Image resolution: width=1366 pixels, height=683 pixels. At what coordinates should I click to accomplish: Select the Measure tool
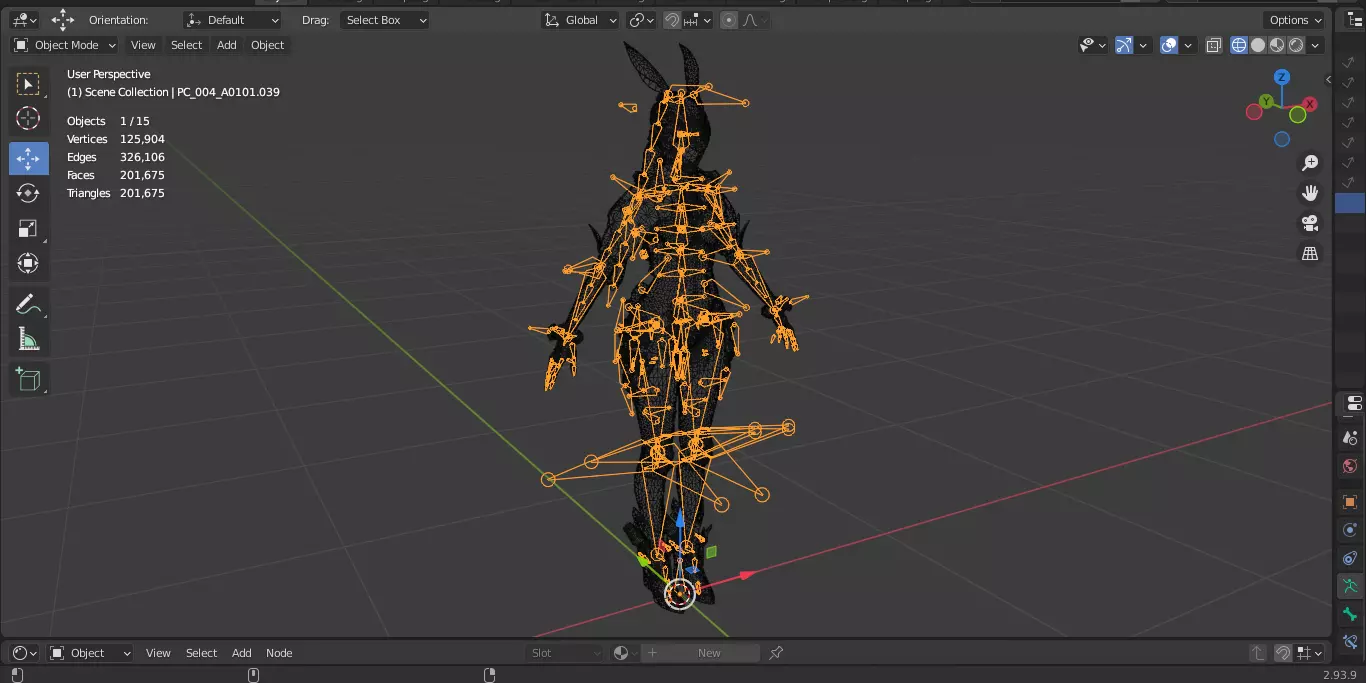(x=28, y=339)
